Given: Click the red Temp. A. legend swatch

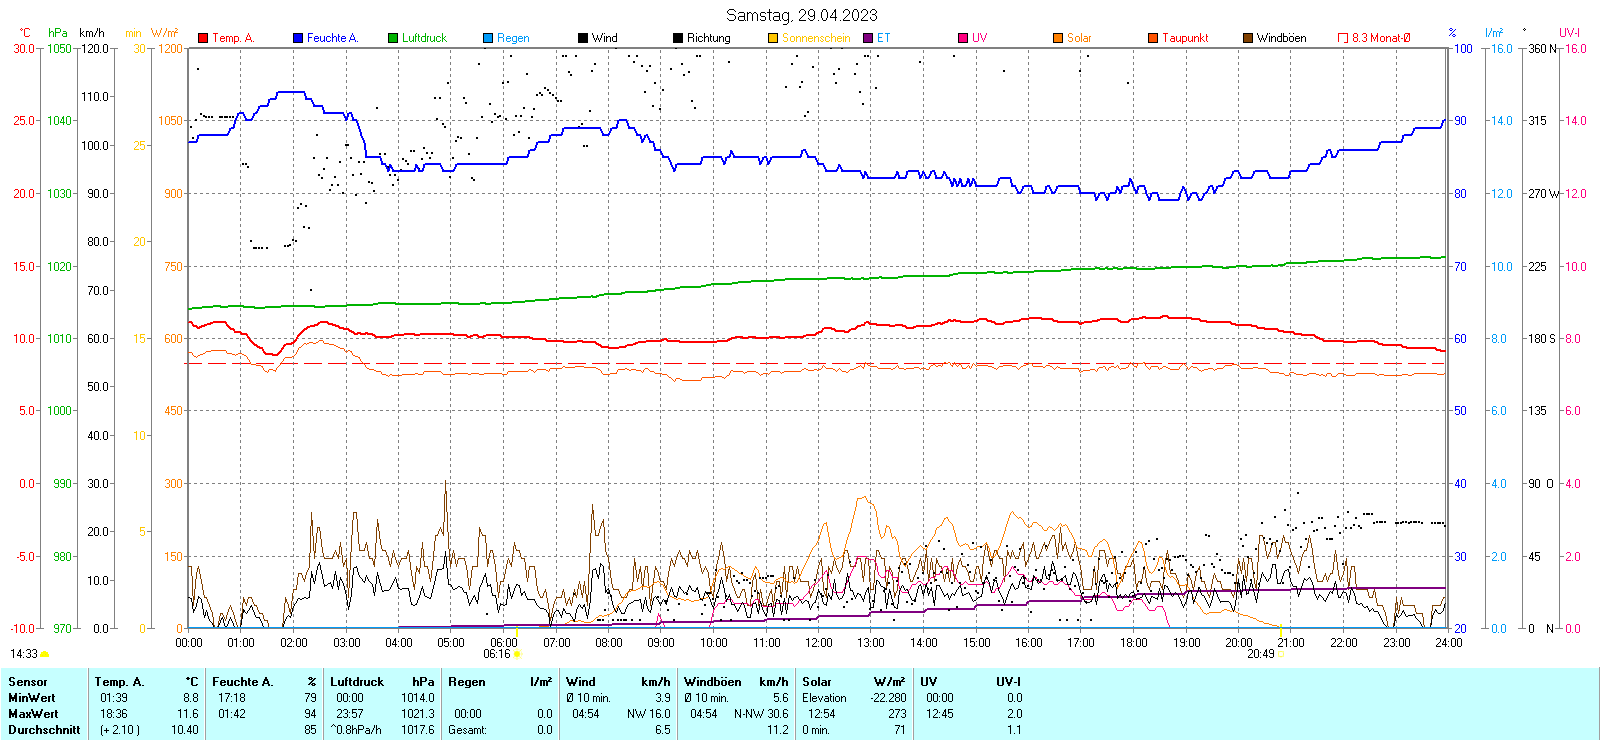Looking at the screenshot, I should [203, 38].
